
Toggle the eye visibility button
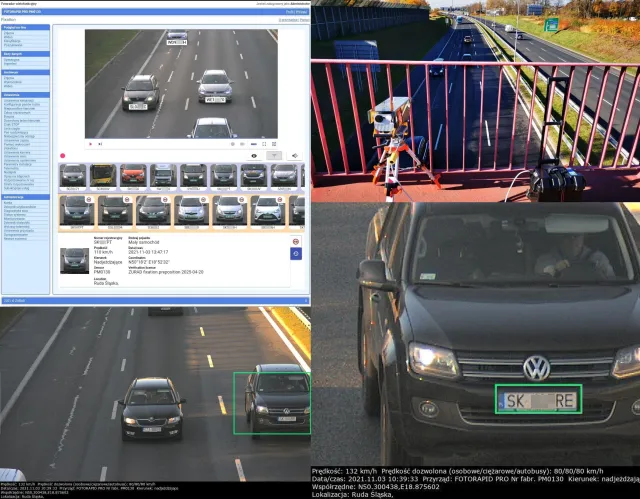pos(254,156)
